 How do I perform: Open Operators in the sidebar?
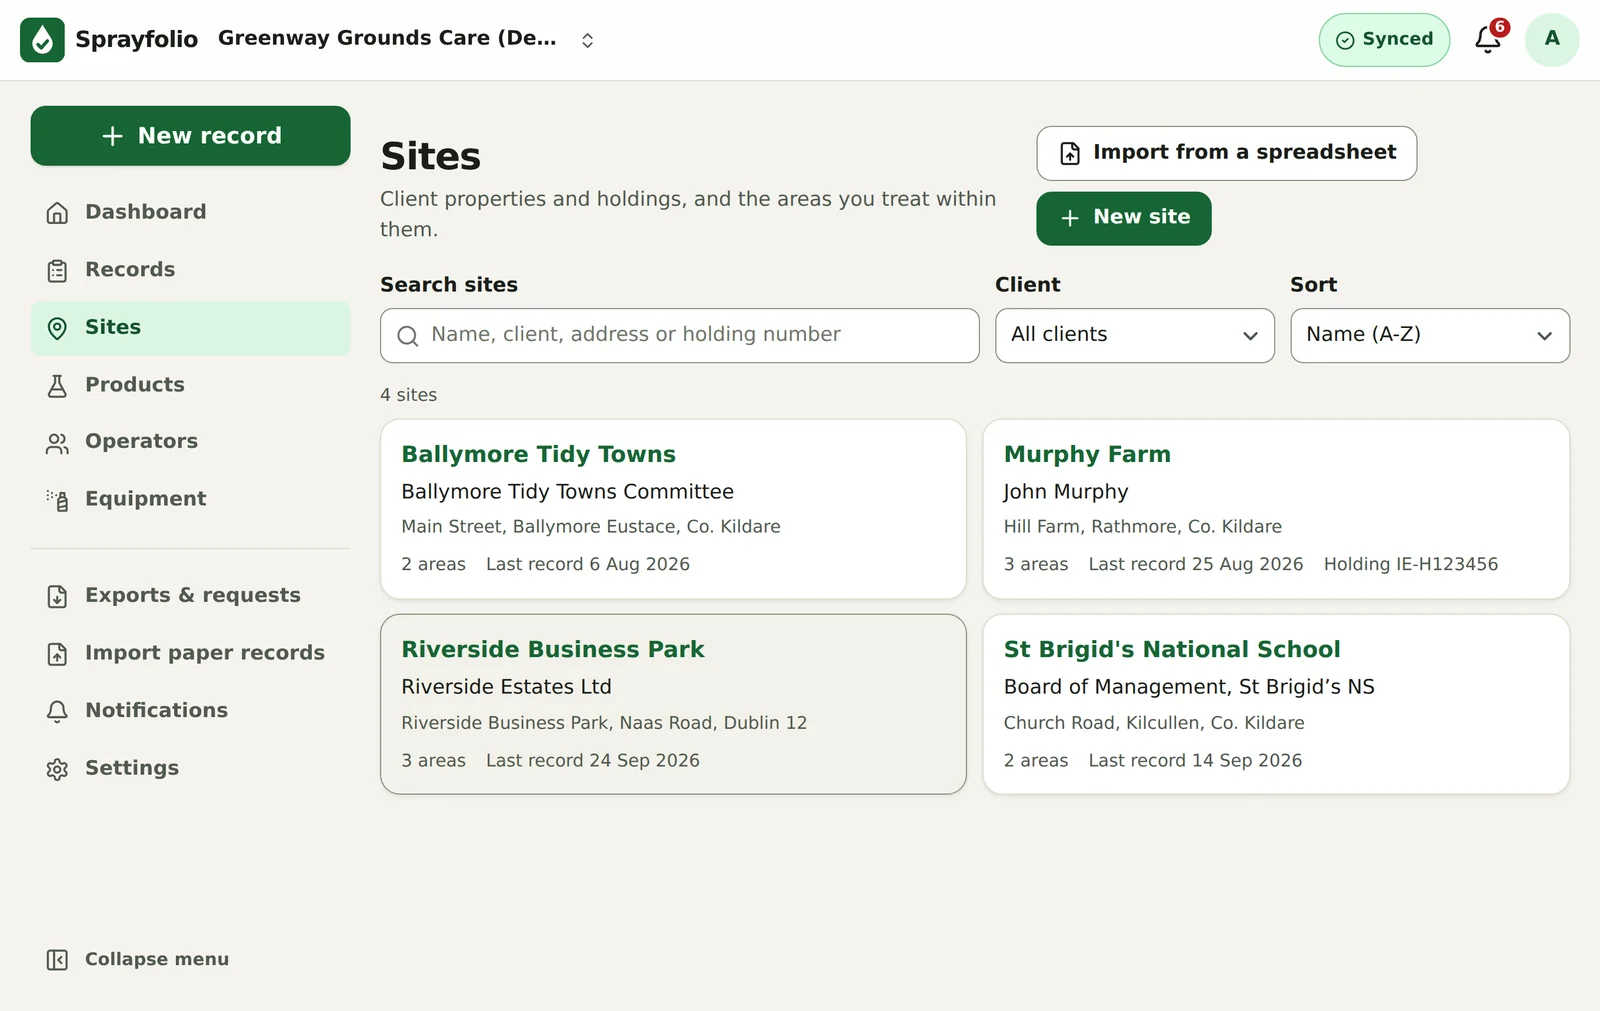pyautogui.click(x=190, y=442)
